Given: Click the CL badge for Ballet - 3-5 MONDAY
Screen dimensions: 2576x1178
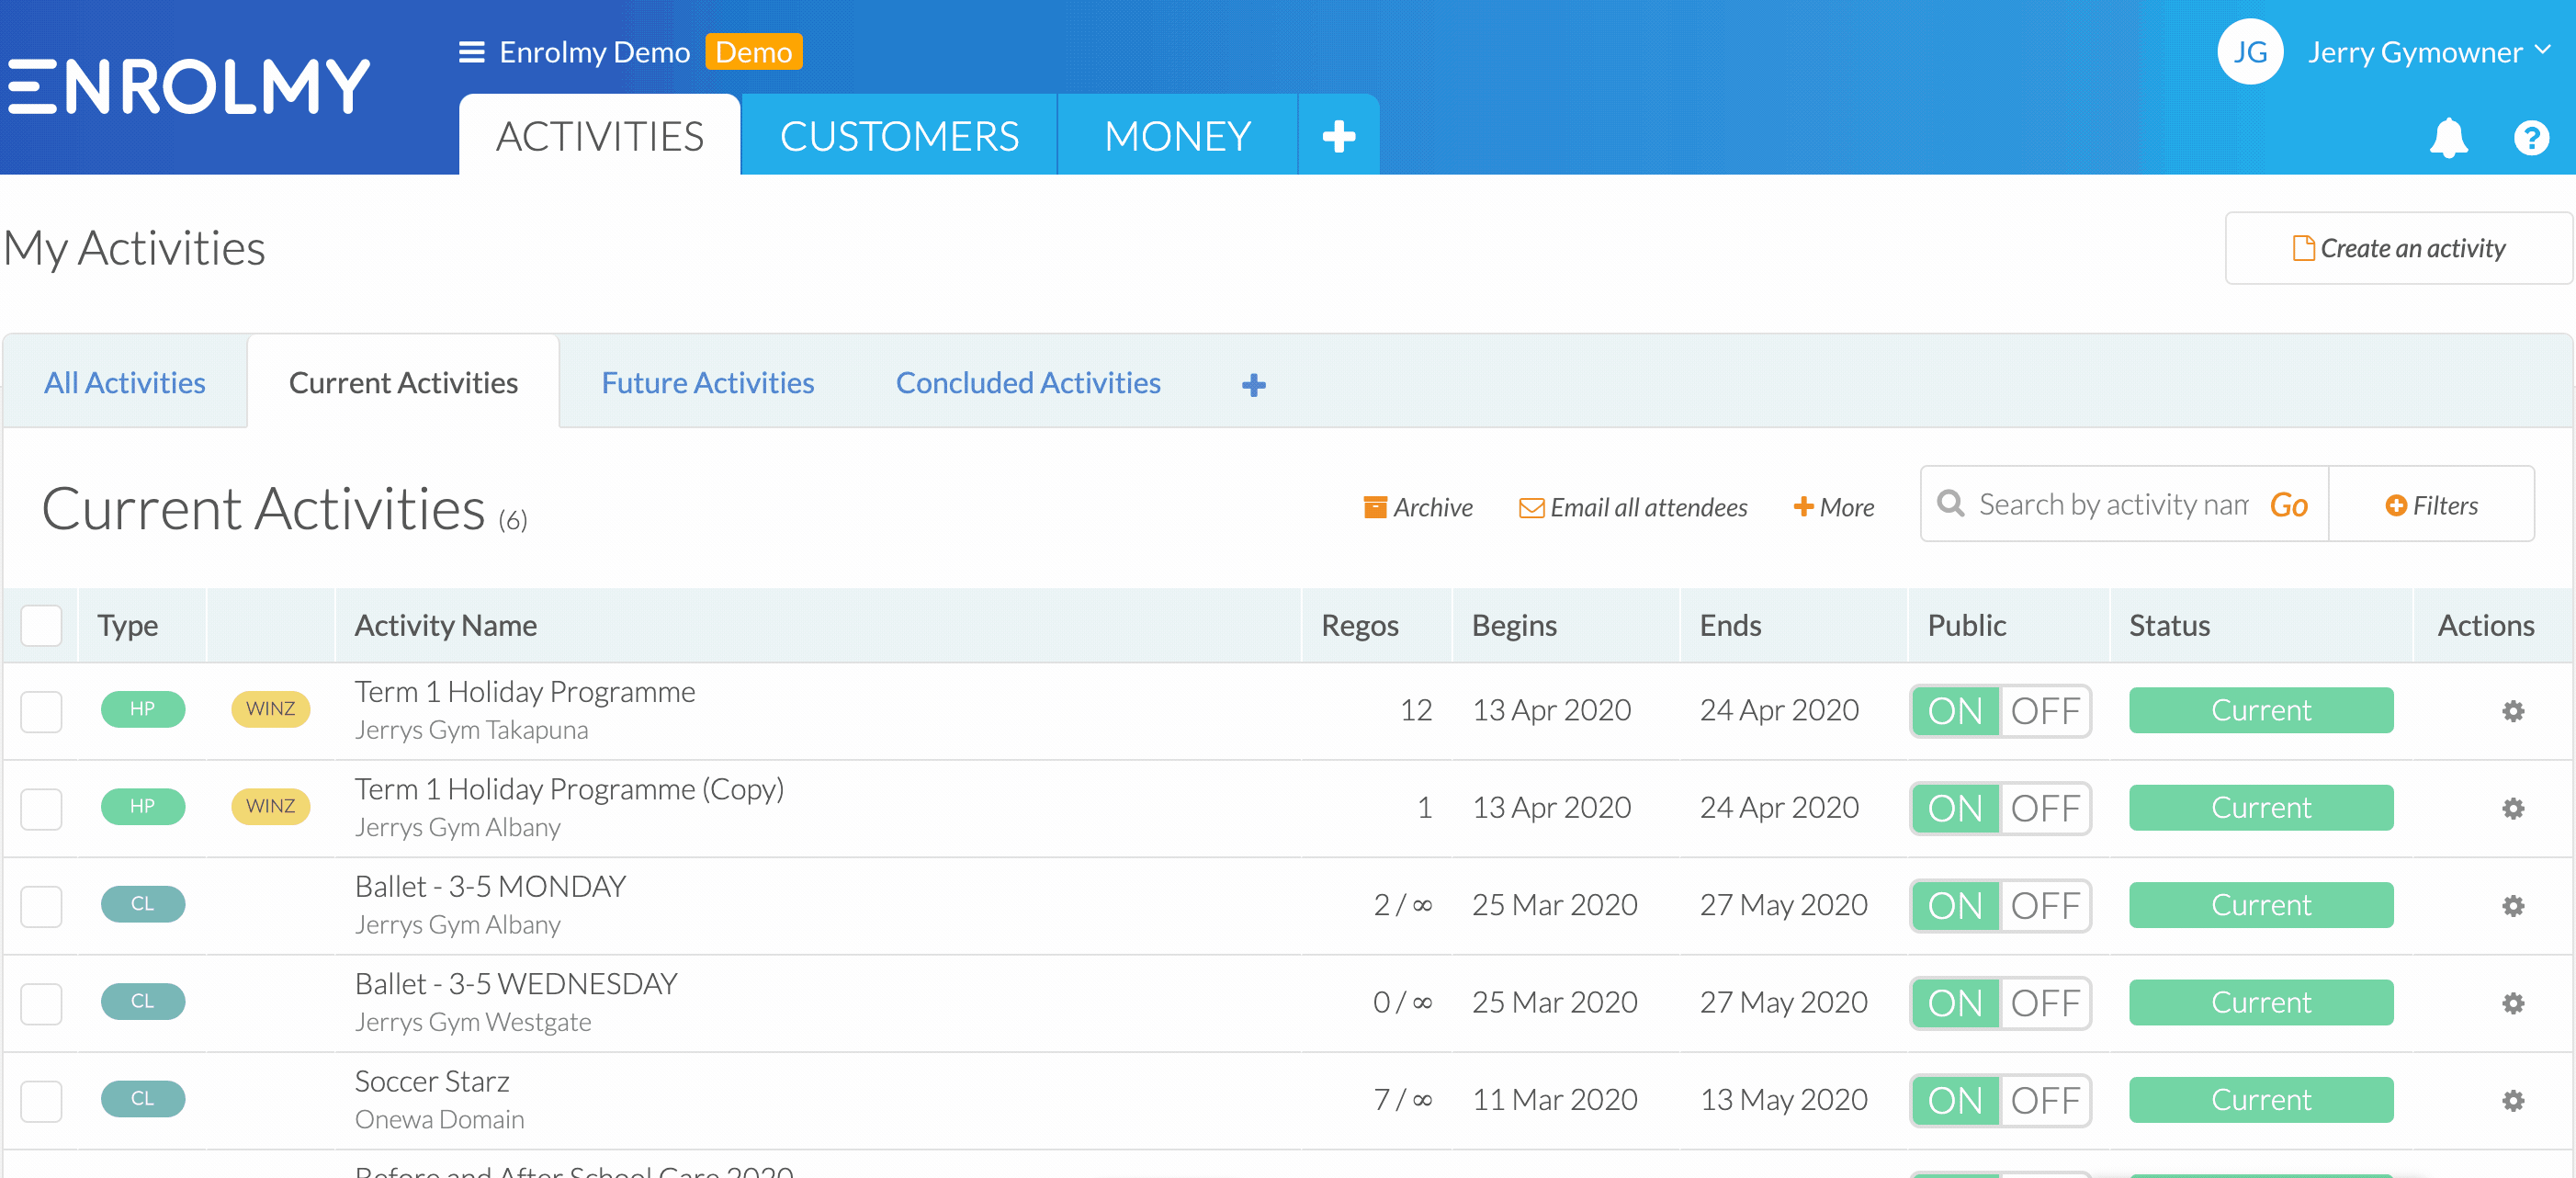Looking at the screenshot, I should (143, 904).
